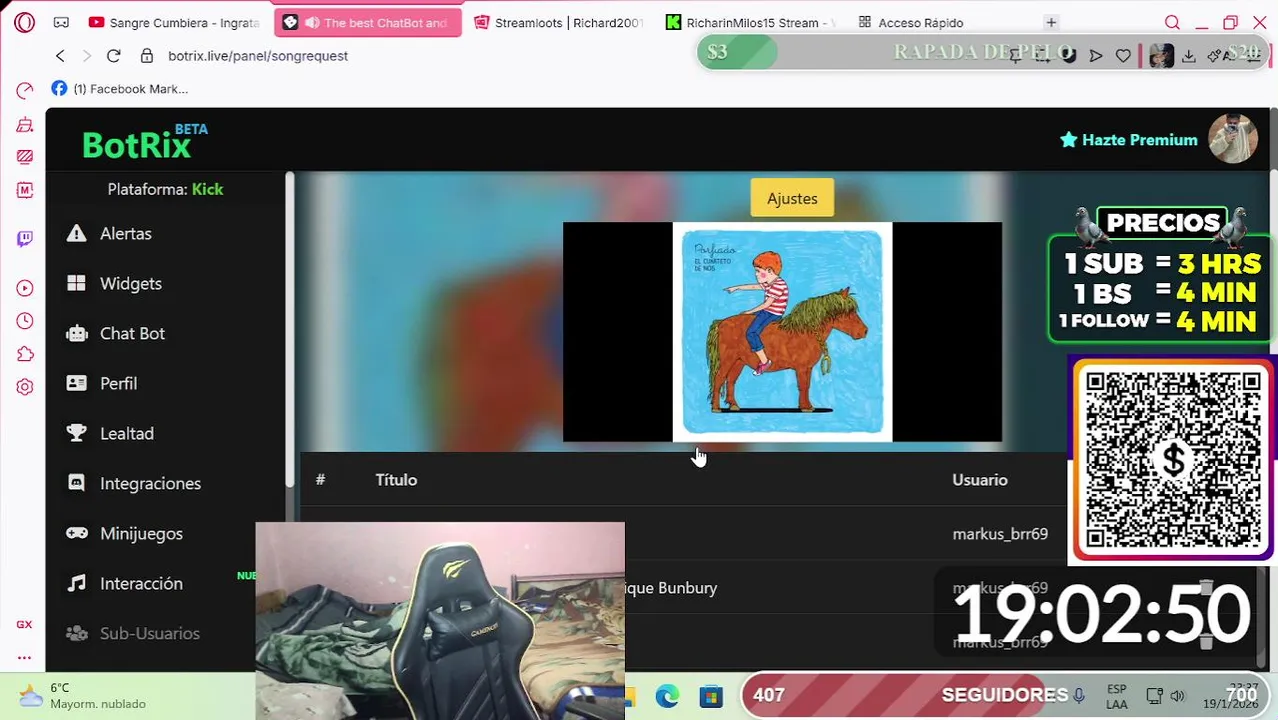Open Widgets in the BotRix sidebar
This screenshot has width=1278, height=720.
131,283
